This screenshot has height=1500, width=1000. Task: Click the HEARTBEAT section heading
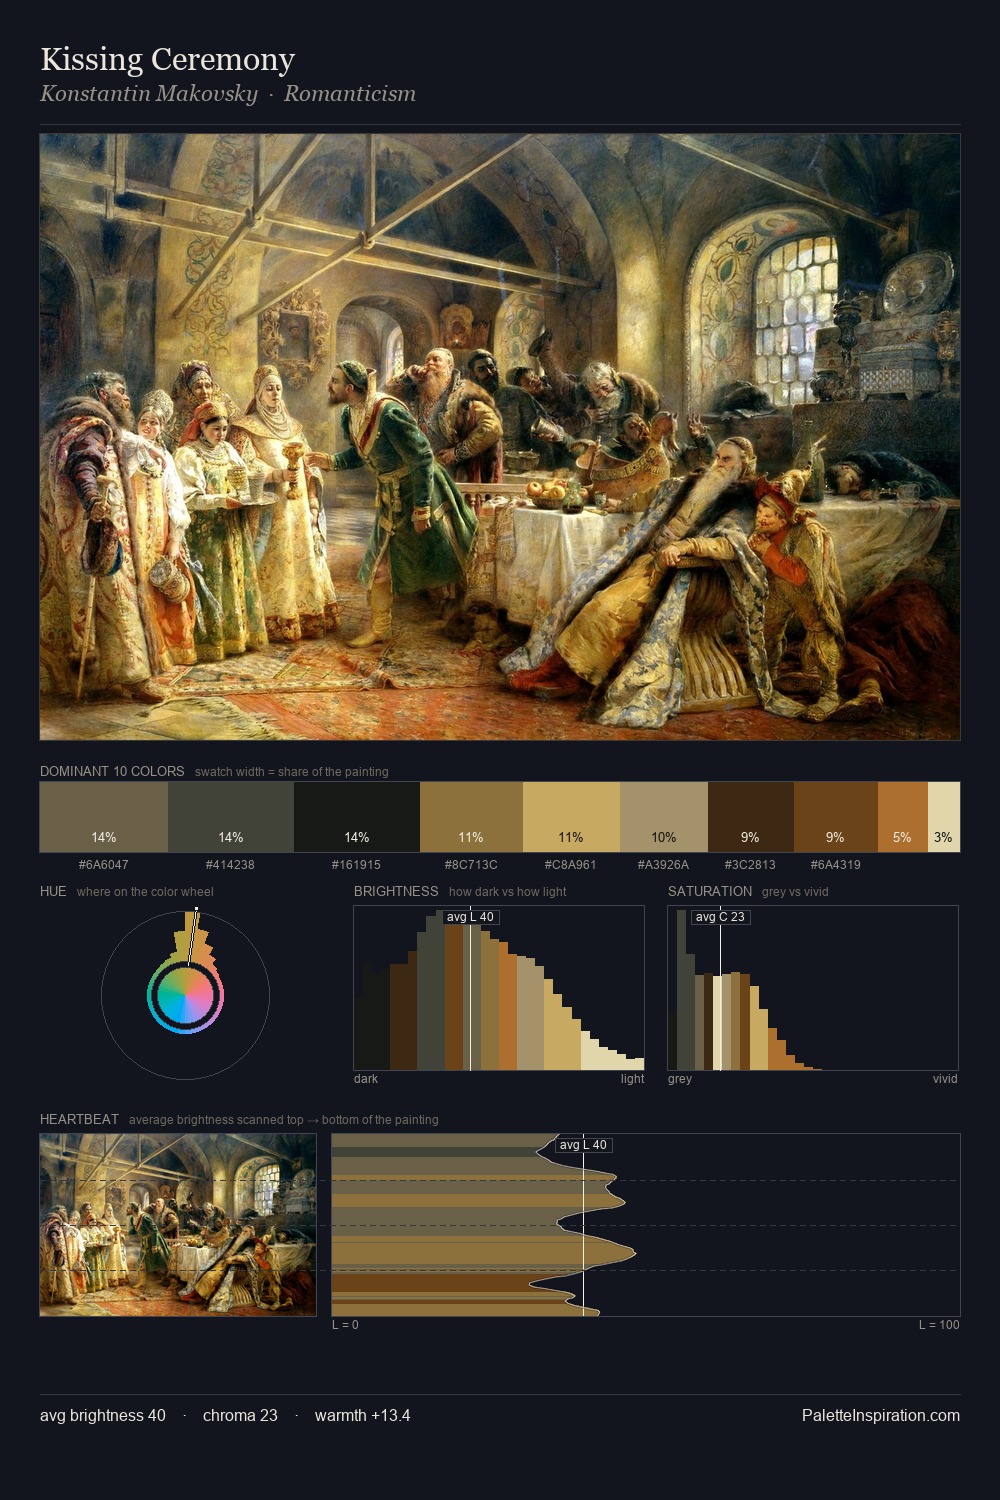pyautogui.click(x=79, y=1119)
